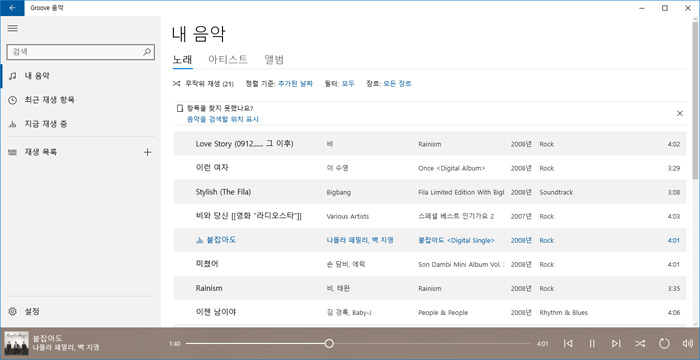Image resolution: width=700 pixels, height=360 pixels.
Task: Select song 이젠 남이야
Action: pos(429,313)
